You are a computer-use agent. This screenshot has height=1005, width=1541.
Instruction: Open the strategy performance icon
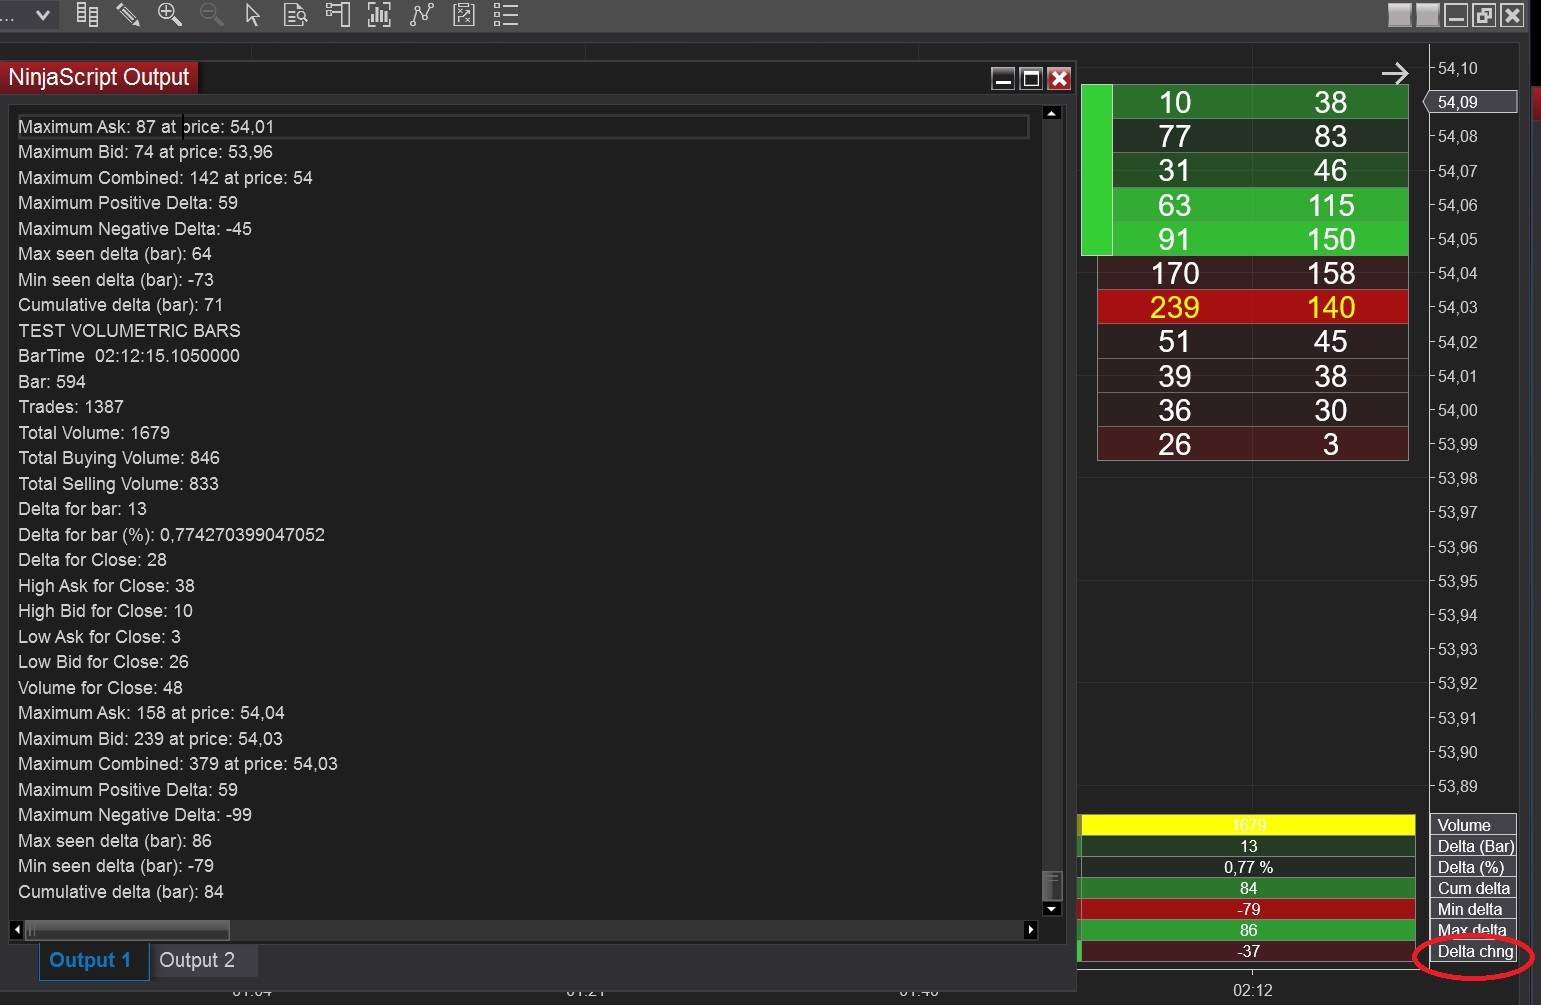(x=464, y=15)
